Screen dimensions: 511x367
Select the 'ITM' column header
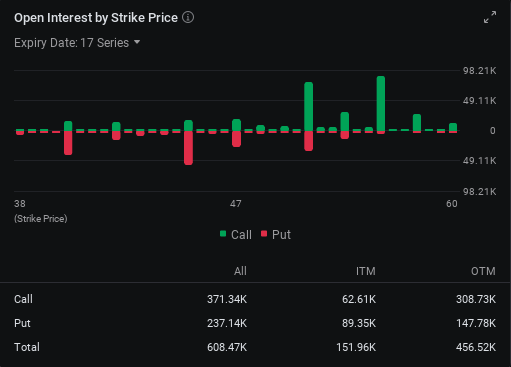coord(366,271)
